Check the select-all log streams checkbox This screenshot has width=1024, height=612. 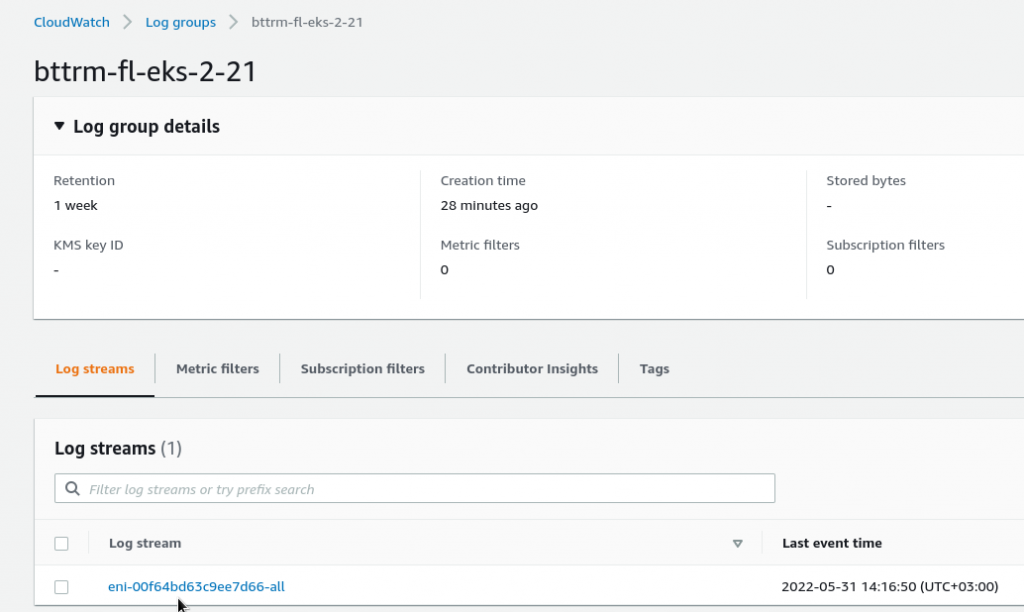61,543
